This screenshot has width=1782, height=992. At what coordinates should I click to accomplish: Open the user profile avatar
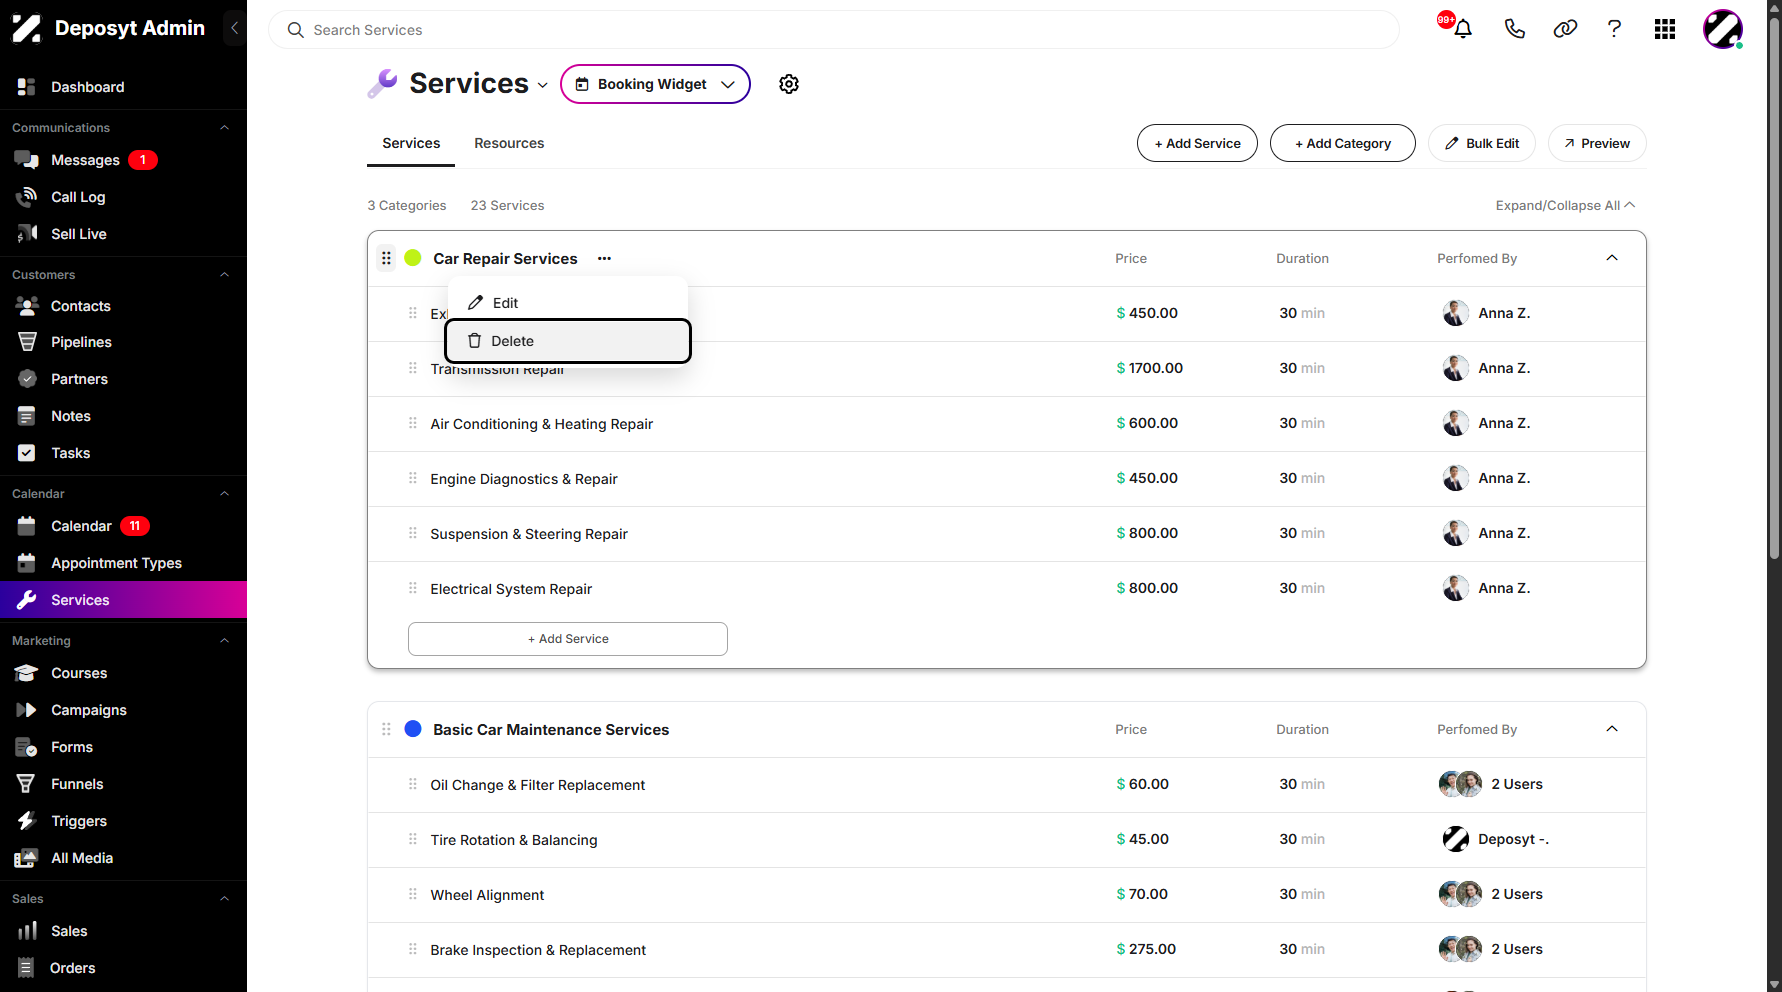[1723, 29]
